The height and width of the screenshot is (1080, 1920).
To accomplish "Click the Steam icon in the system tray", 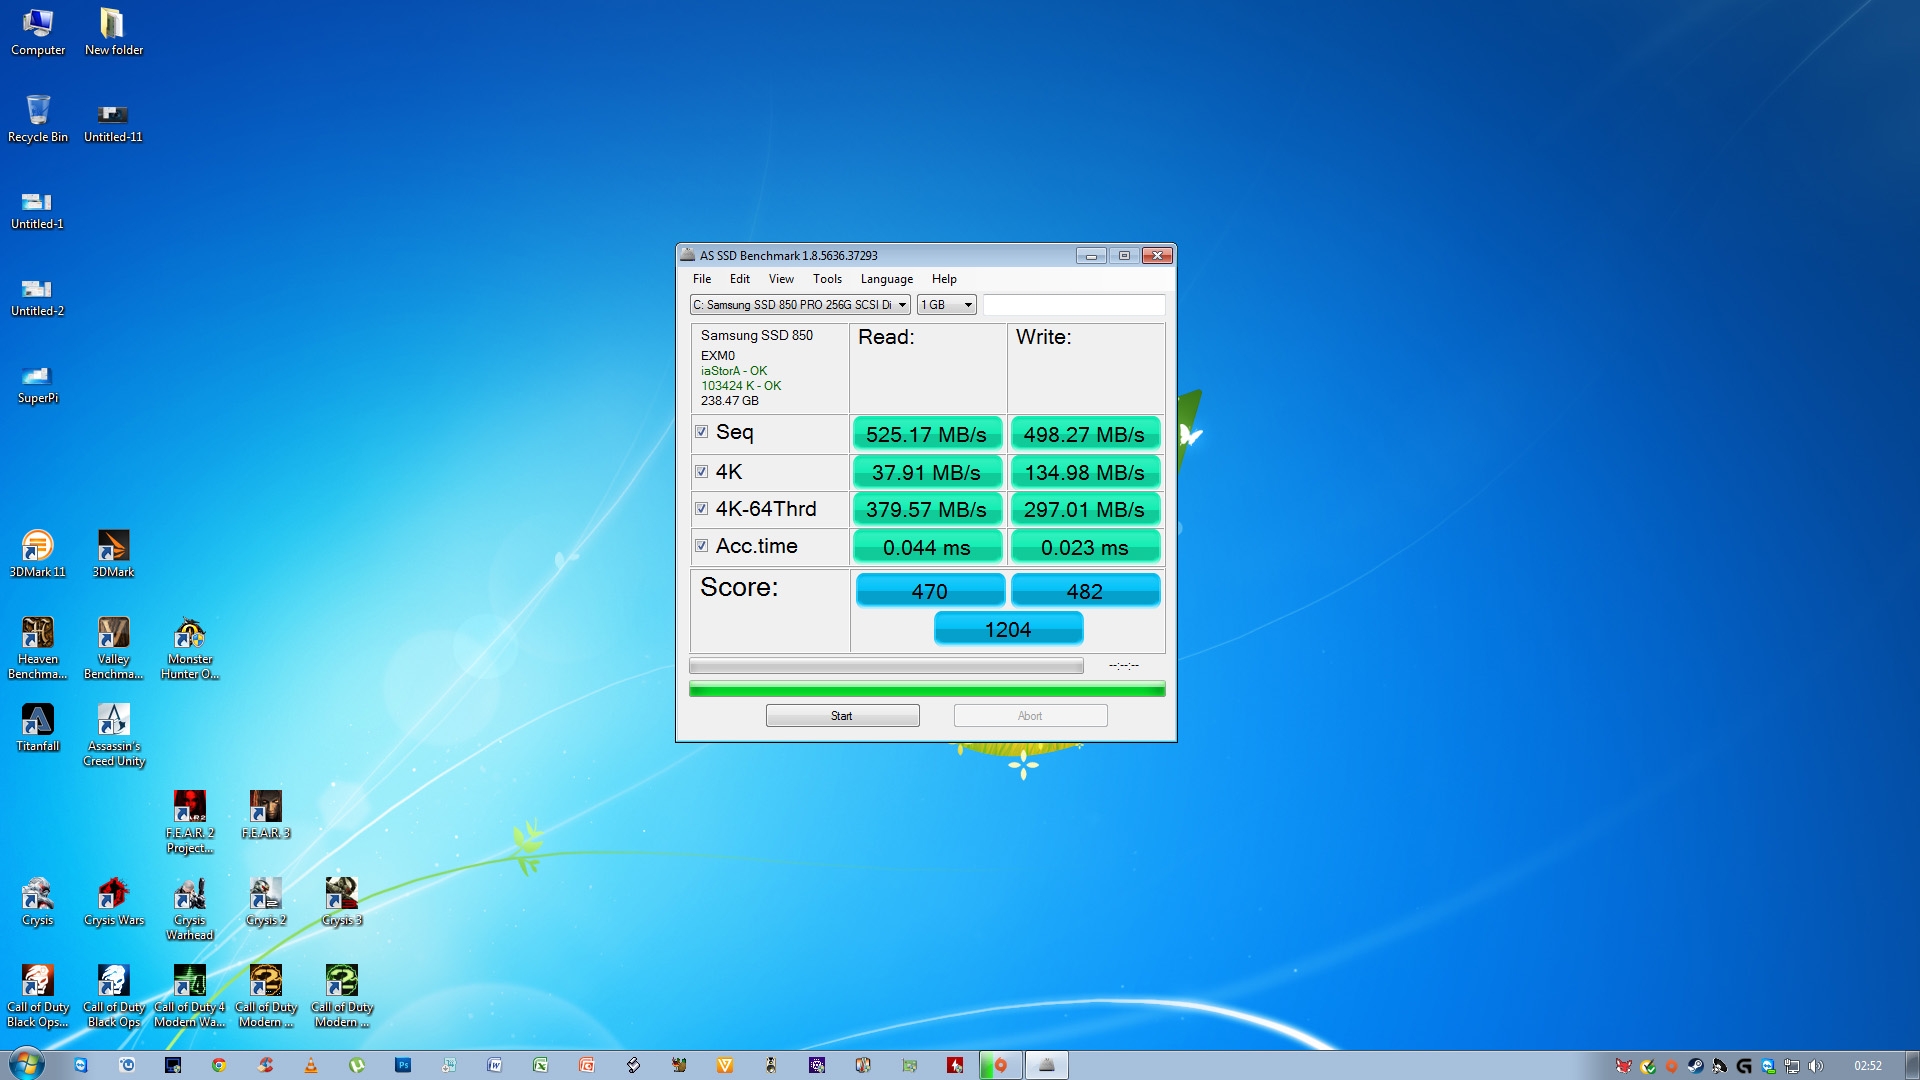I will click(1695, 1066).
